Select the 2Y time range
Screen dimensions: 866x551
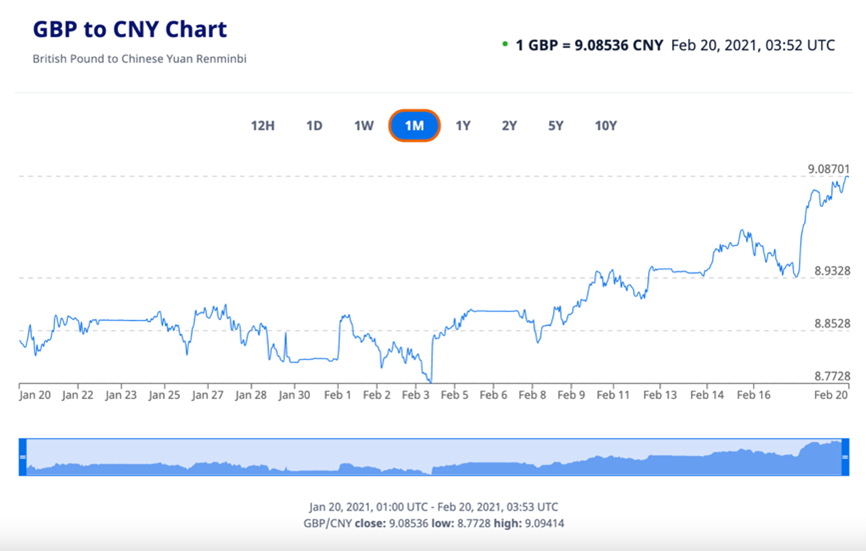(509, 126)
